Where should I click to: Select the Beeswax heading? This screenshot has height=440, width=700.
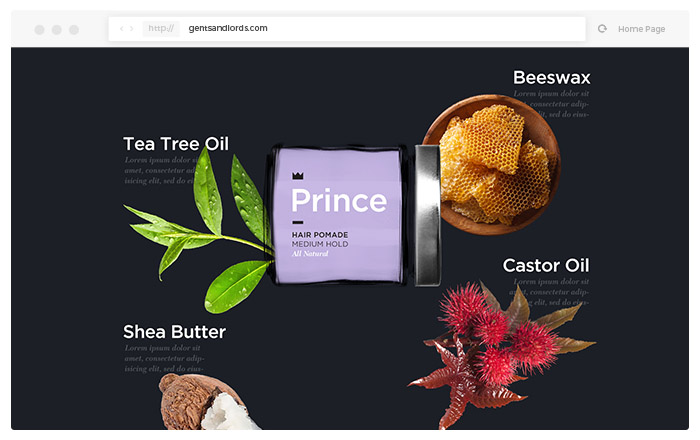coord(552,78)
